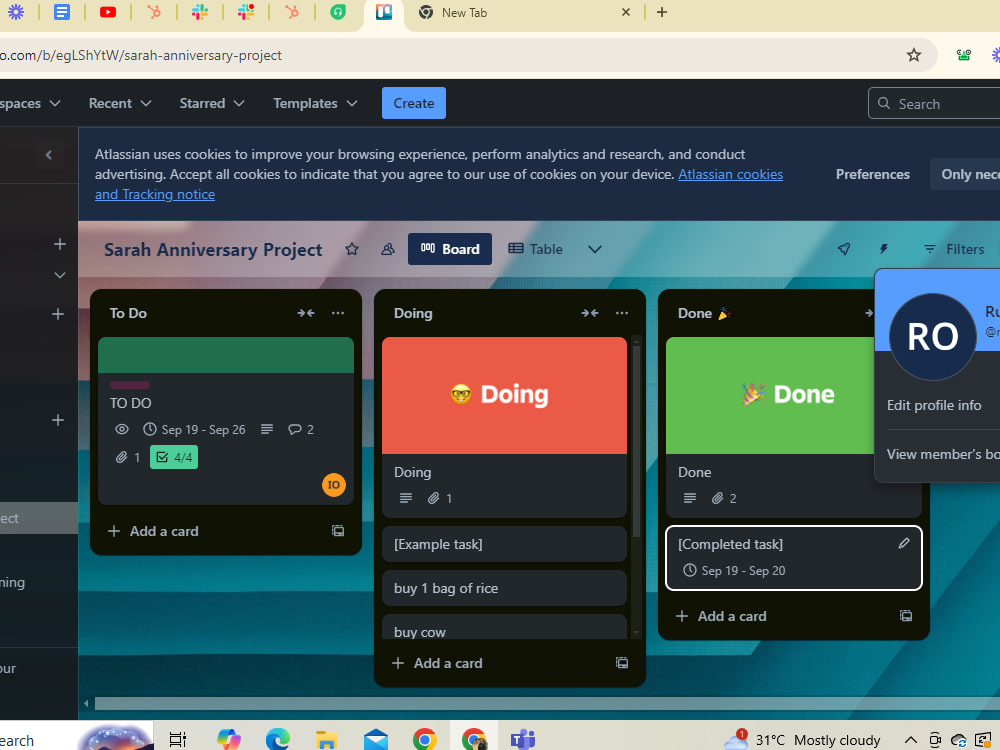1000x750 pixels.
Task: Collapse the To Do list
Action: (x=306, y=313)
